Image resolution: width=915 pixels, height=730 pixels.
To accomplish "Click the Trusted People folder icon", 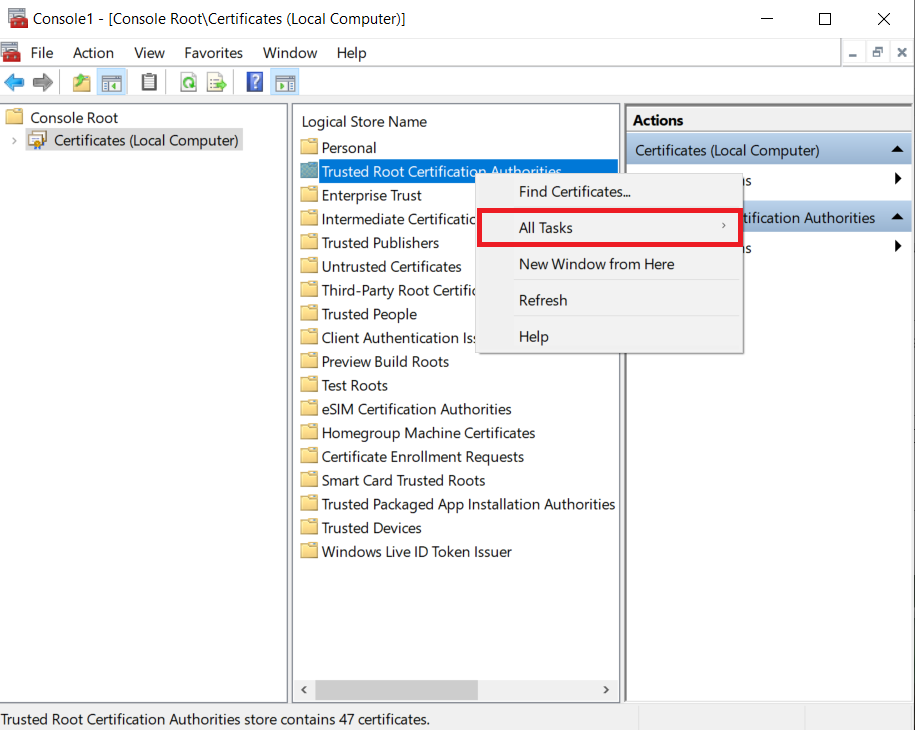I will (309, 313).
